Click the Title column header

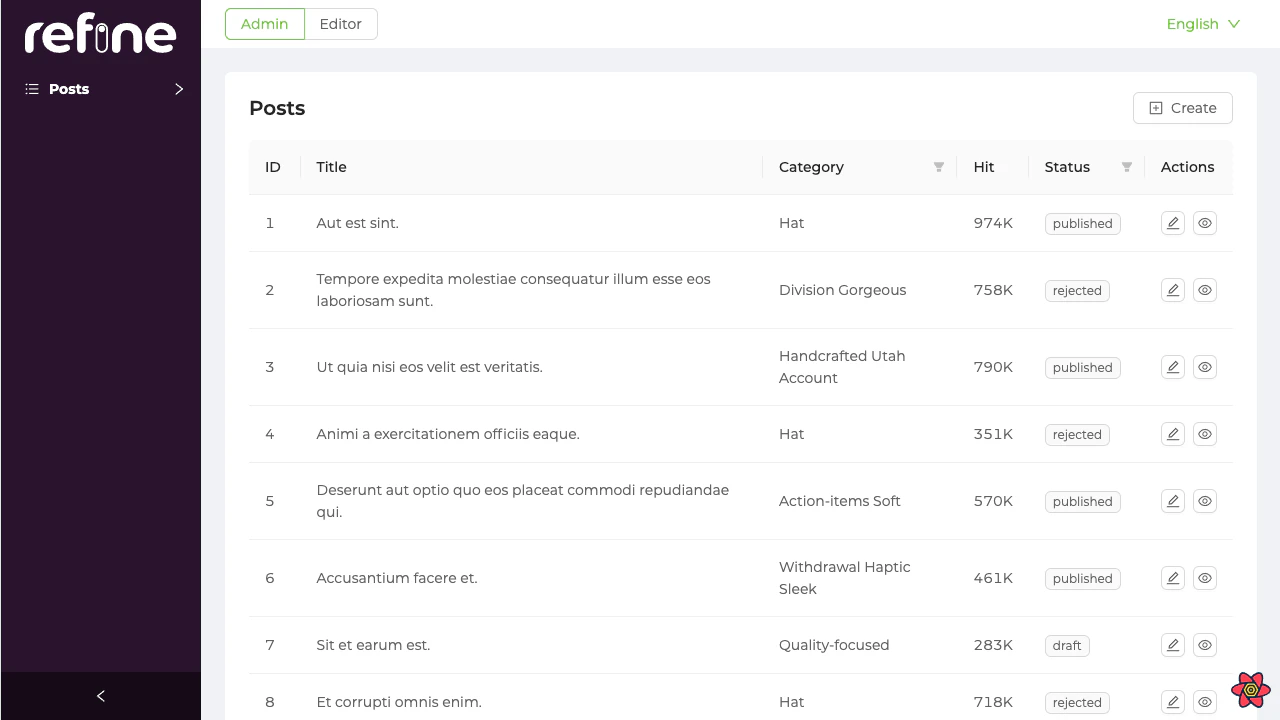pyautogui.click(x=331, y=167)
